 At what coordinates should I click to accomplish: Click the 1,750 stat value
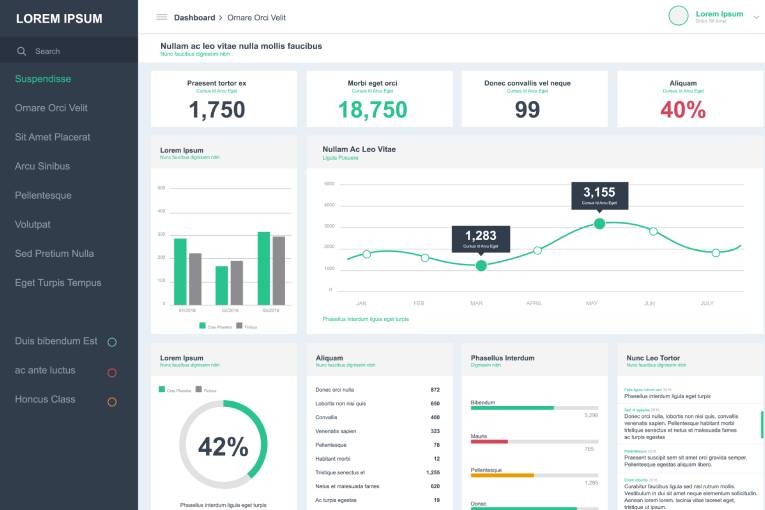(217, 109)
